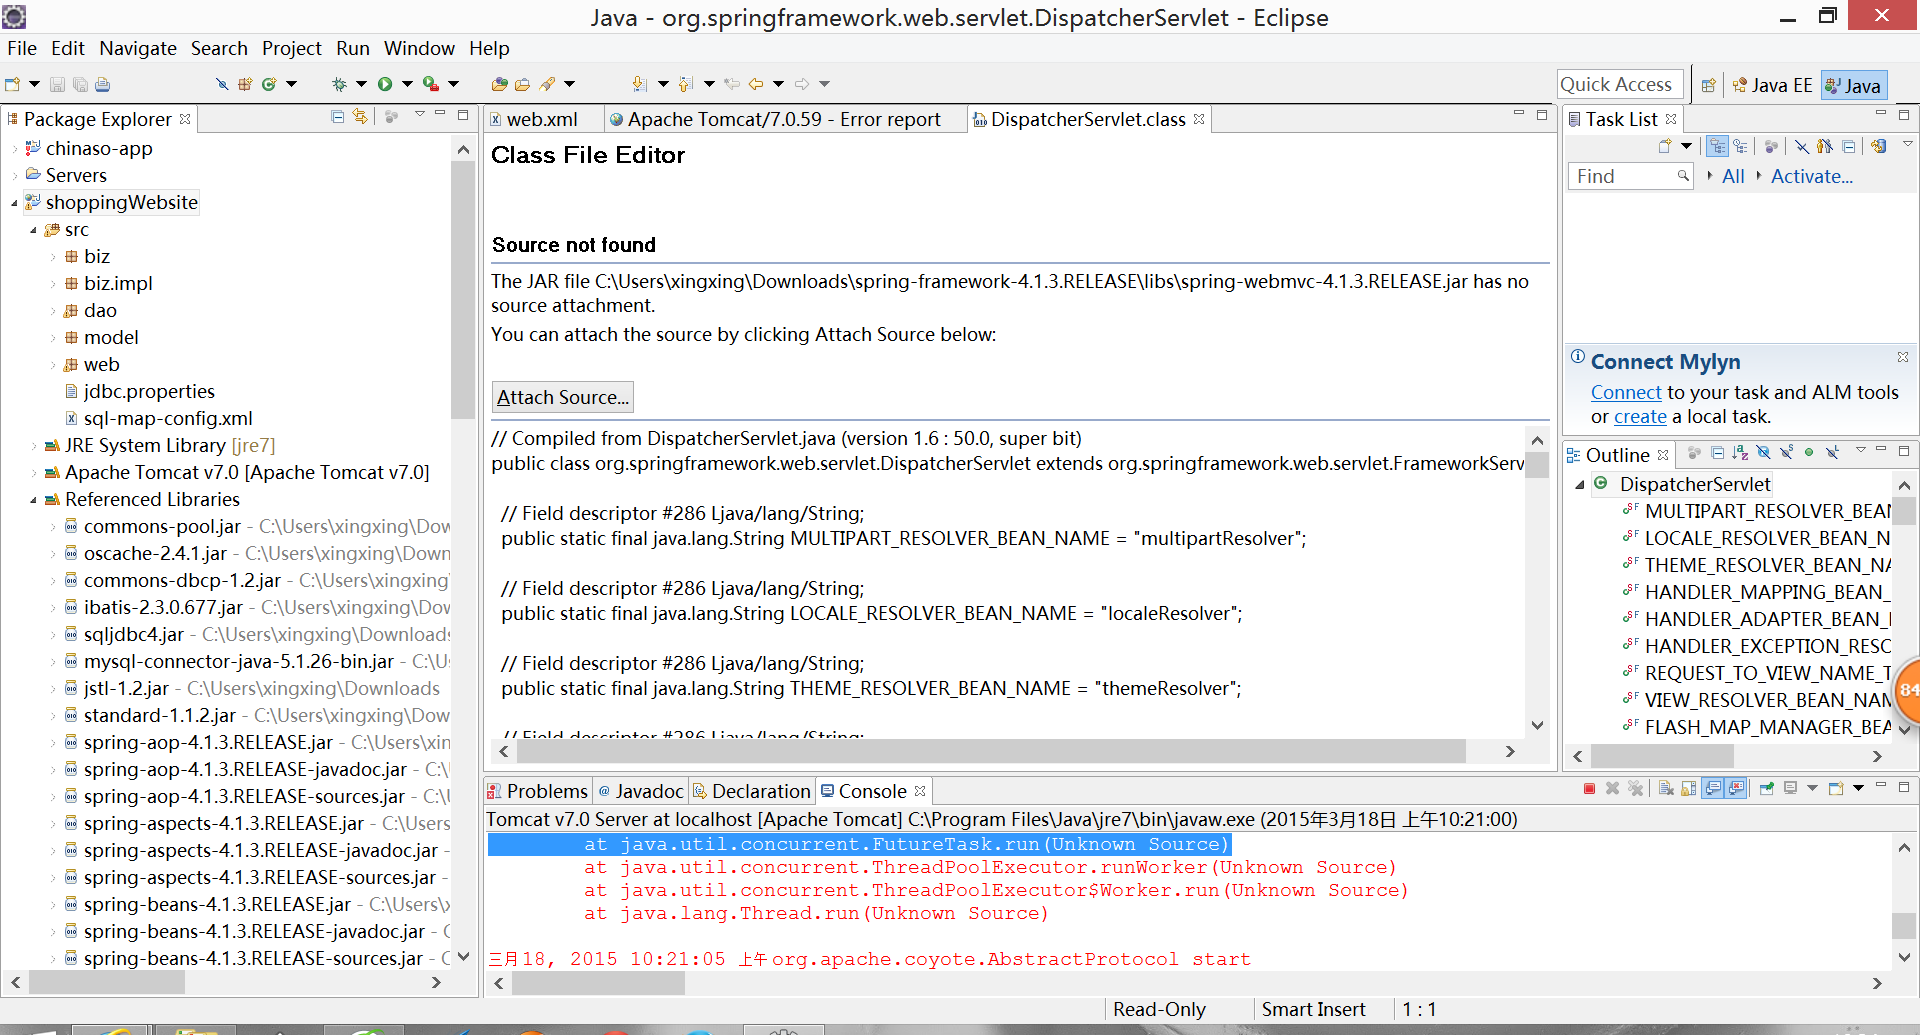The height and width of the screenshot is (1035, 1920).
Task: Expand the chinaso-app project
Action: pos(14,149)
